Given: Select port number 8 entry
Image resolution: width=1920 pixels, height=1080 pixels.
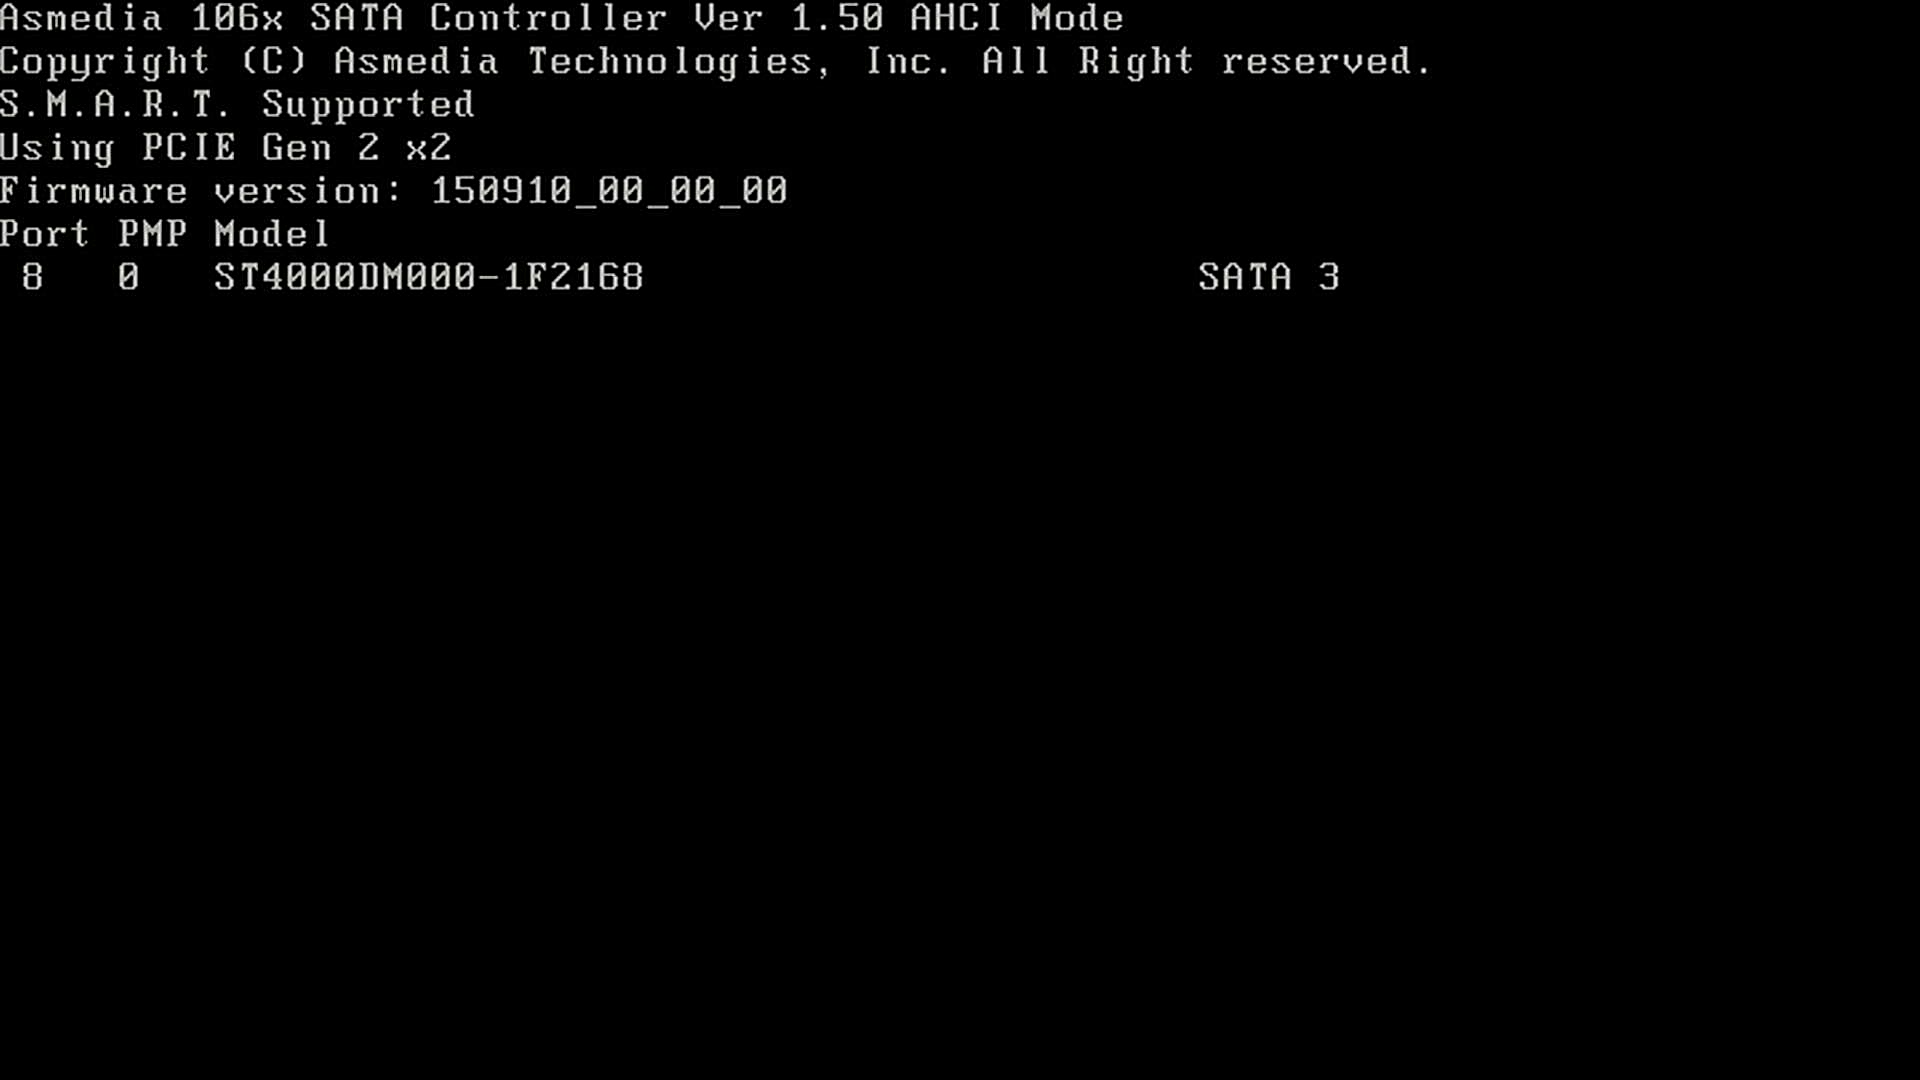Looking at the screenshot, I should click(33, 277).
